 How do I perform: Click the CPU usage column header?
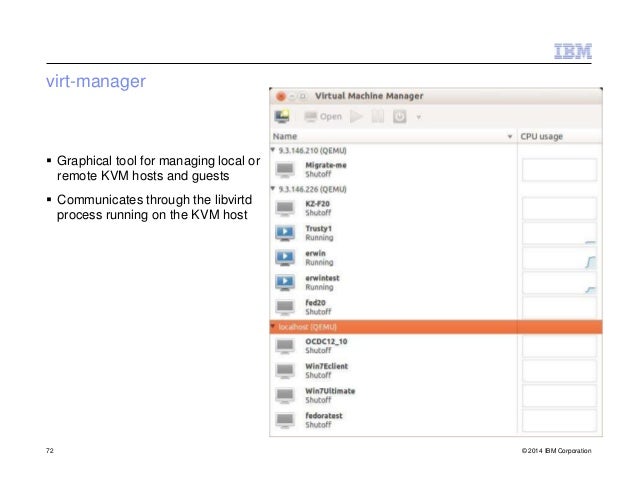tap(559, 136)
